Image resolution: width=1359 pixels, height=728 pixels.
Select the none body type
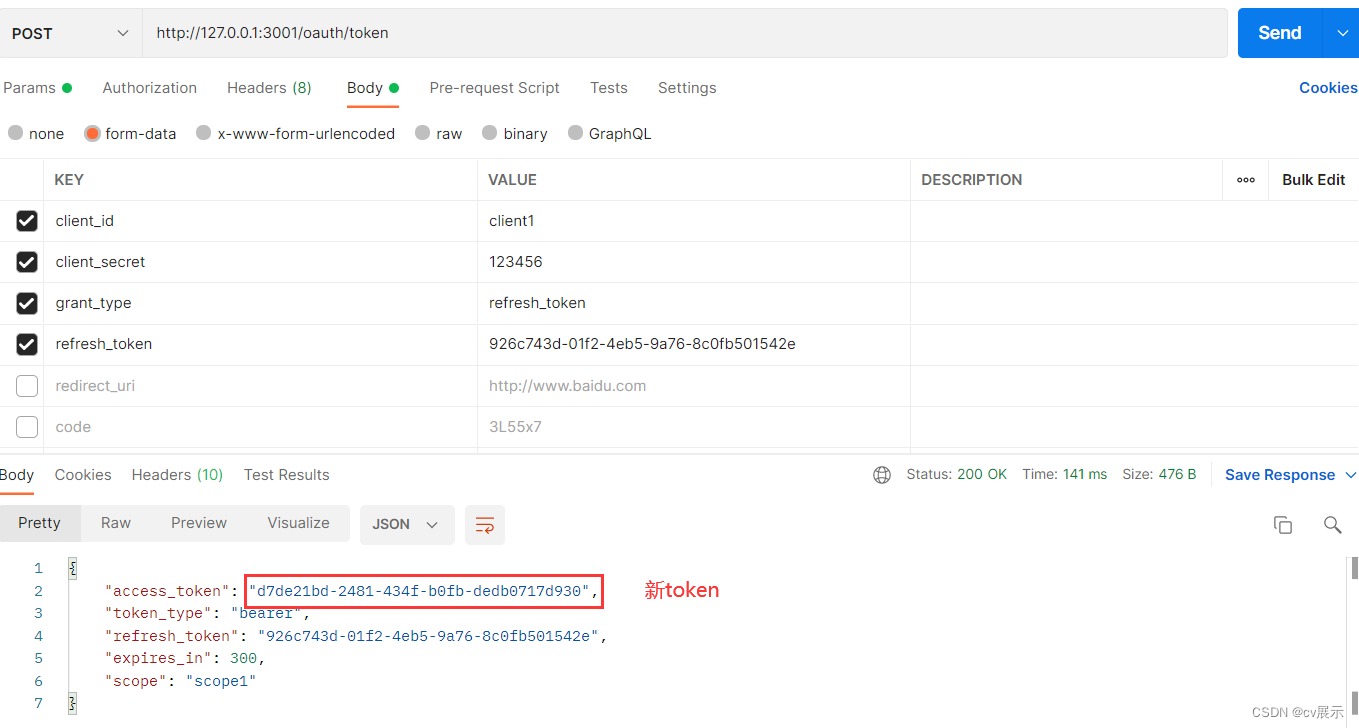click(x=15, y=133)
